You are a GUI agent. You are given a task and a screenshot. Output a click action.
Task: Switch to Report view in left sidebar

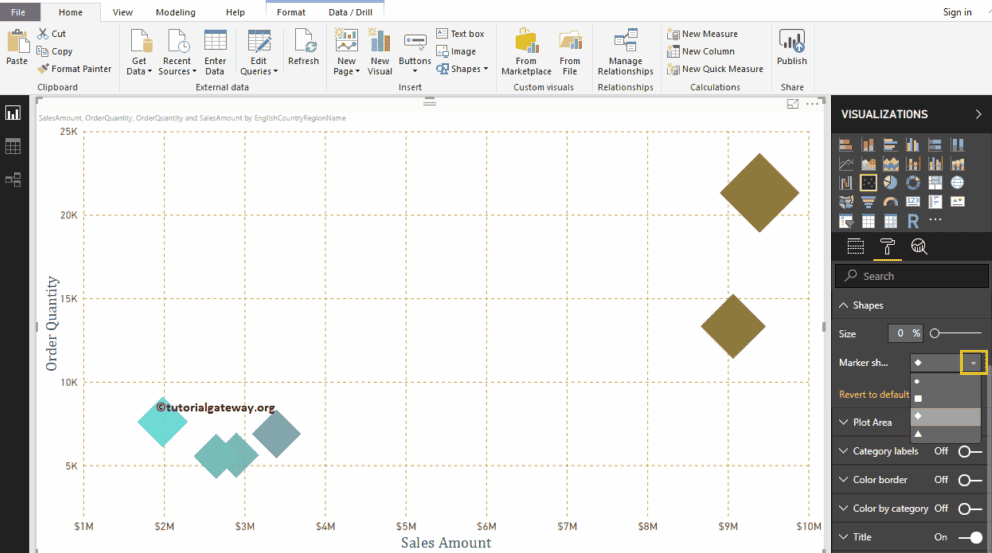coord(13,113)
